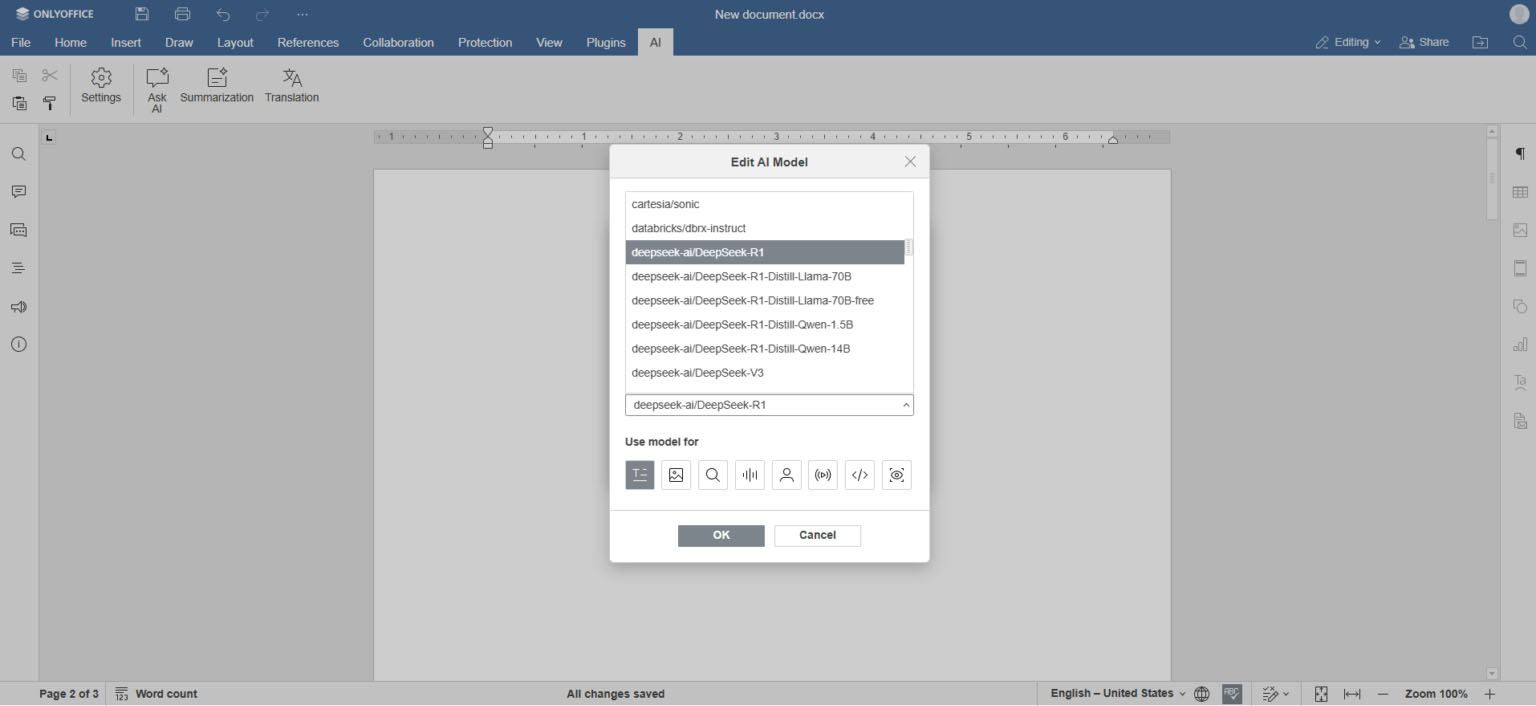Open the document language dropdown
The height and width of the screenshot is (706, 1536).
pos(1118,693)
